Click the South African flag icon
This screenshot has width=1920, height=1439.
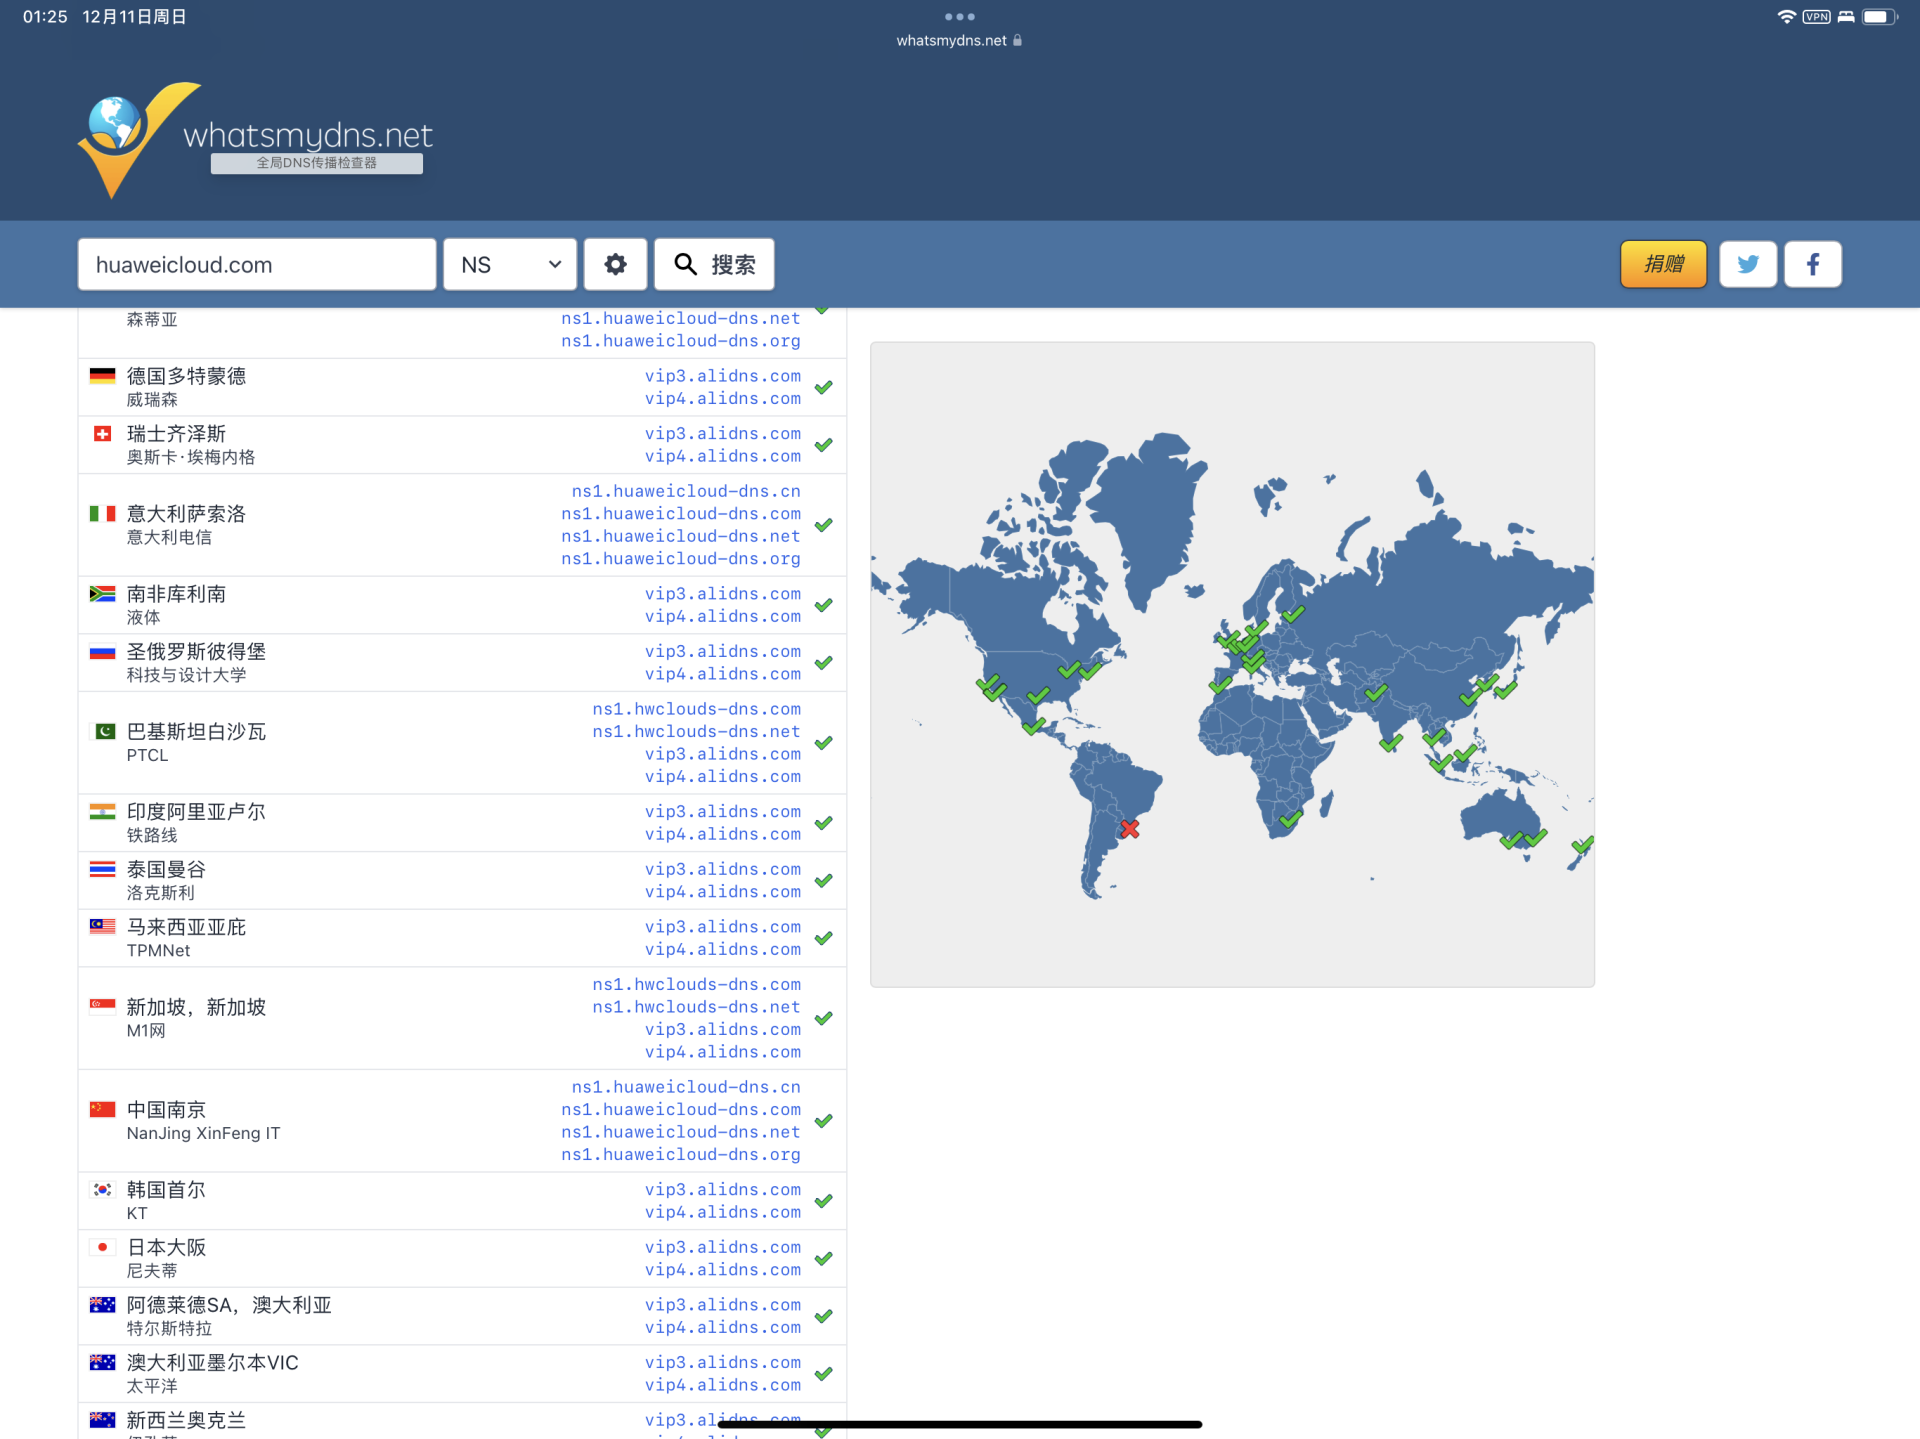(x=102, y=594)
